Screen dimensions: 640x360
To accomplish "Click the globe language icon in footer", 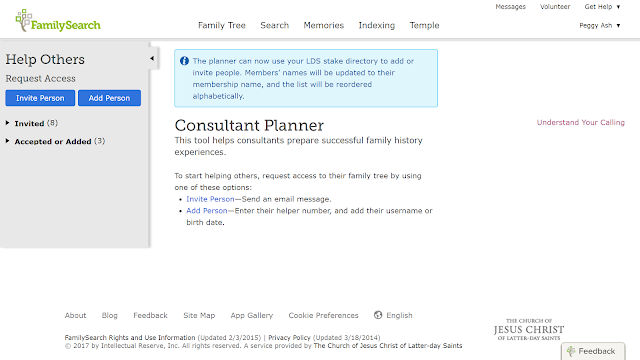I will click(378, 315).
